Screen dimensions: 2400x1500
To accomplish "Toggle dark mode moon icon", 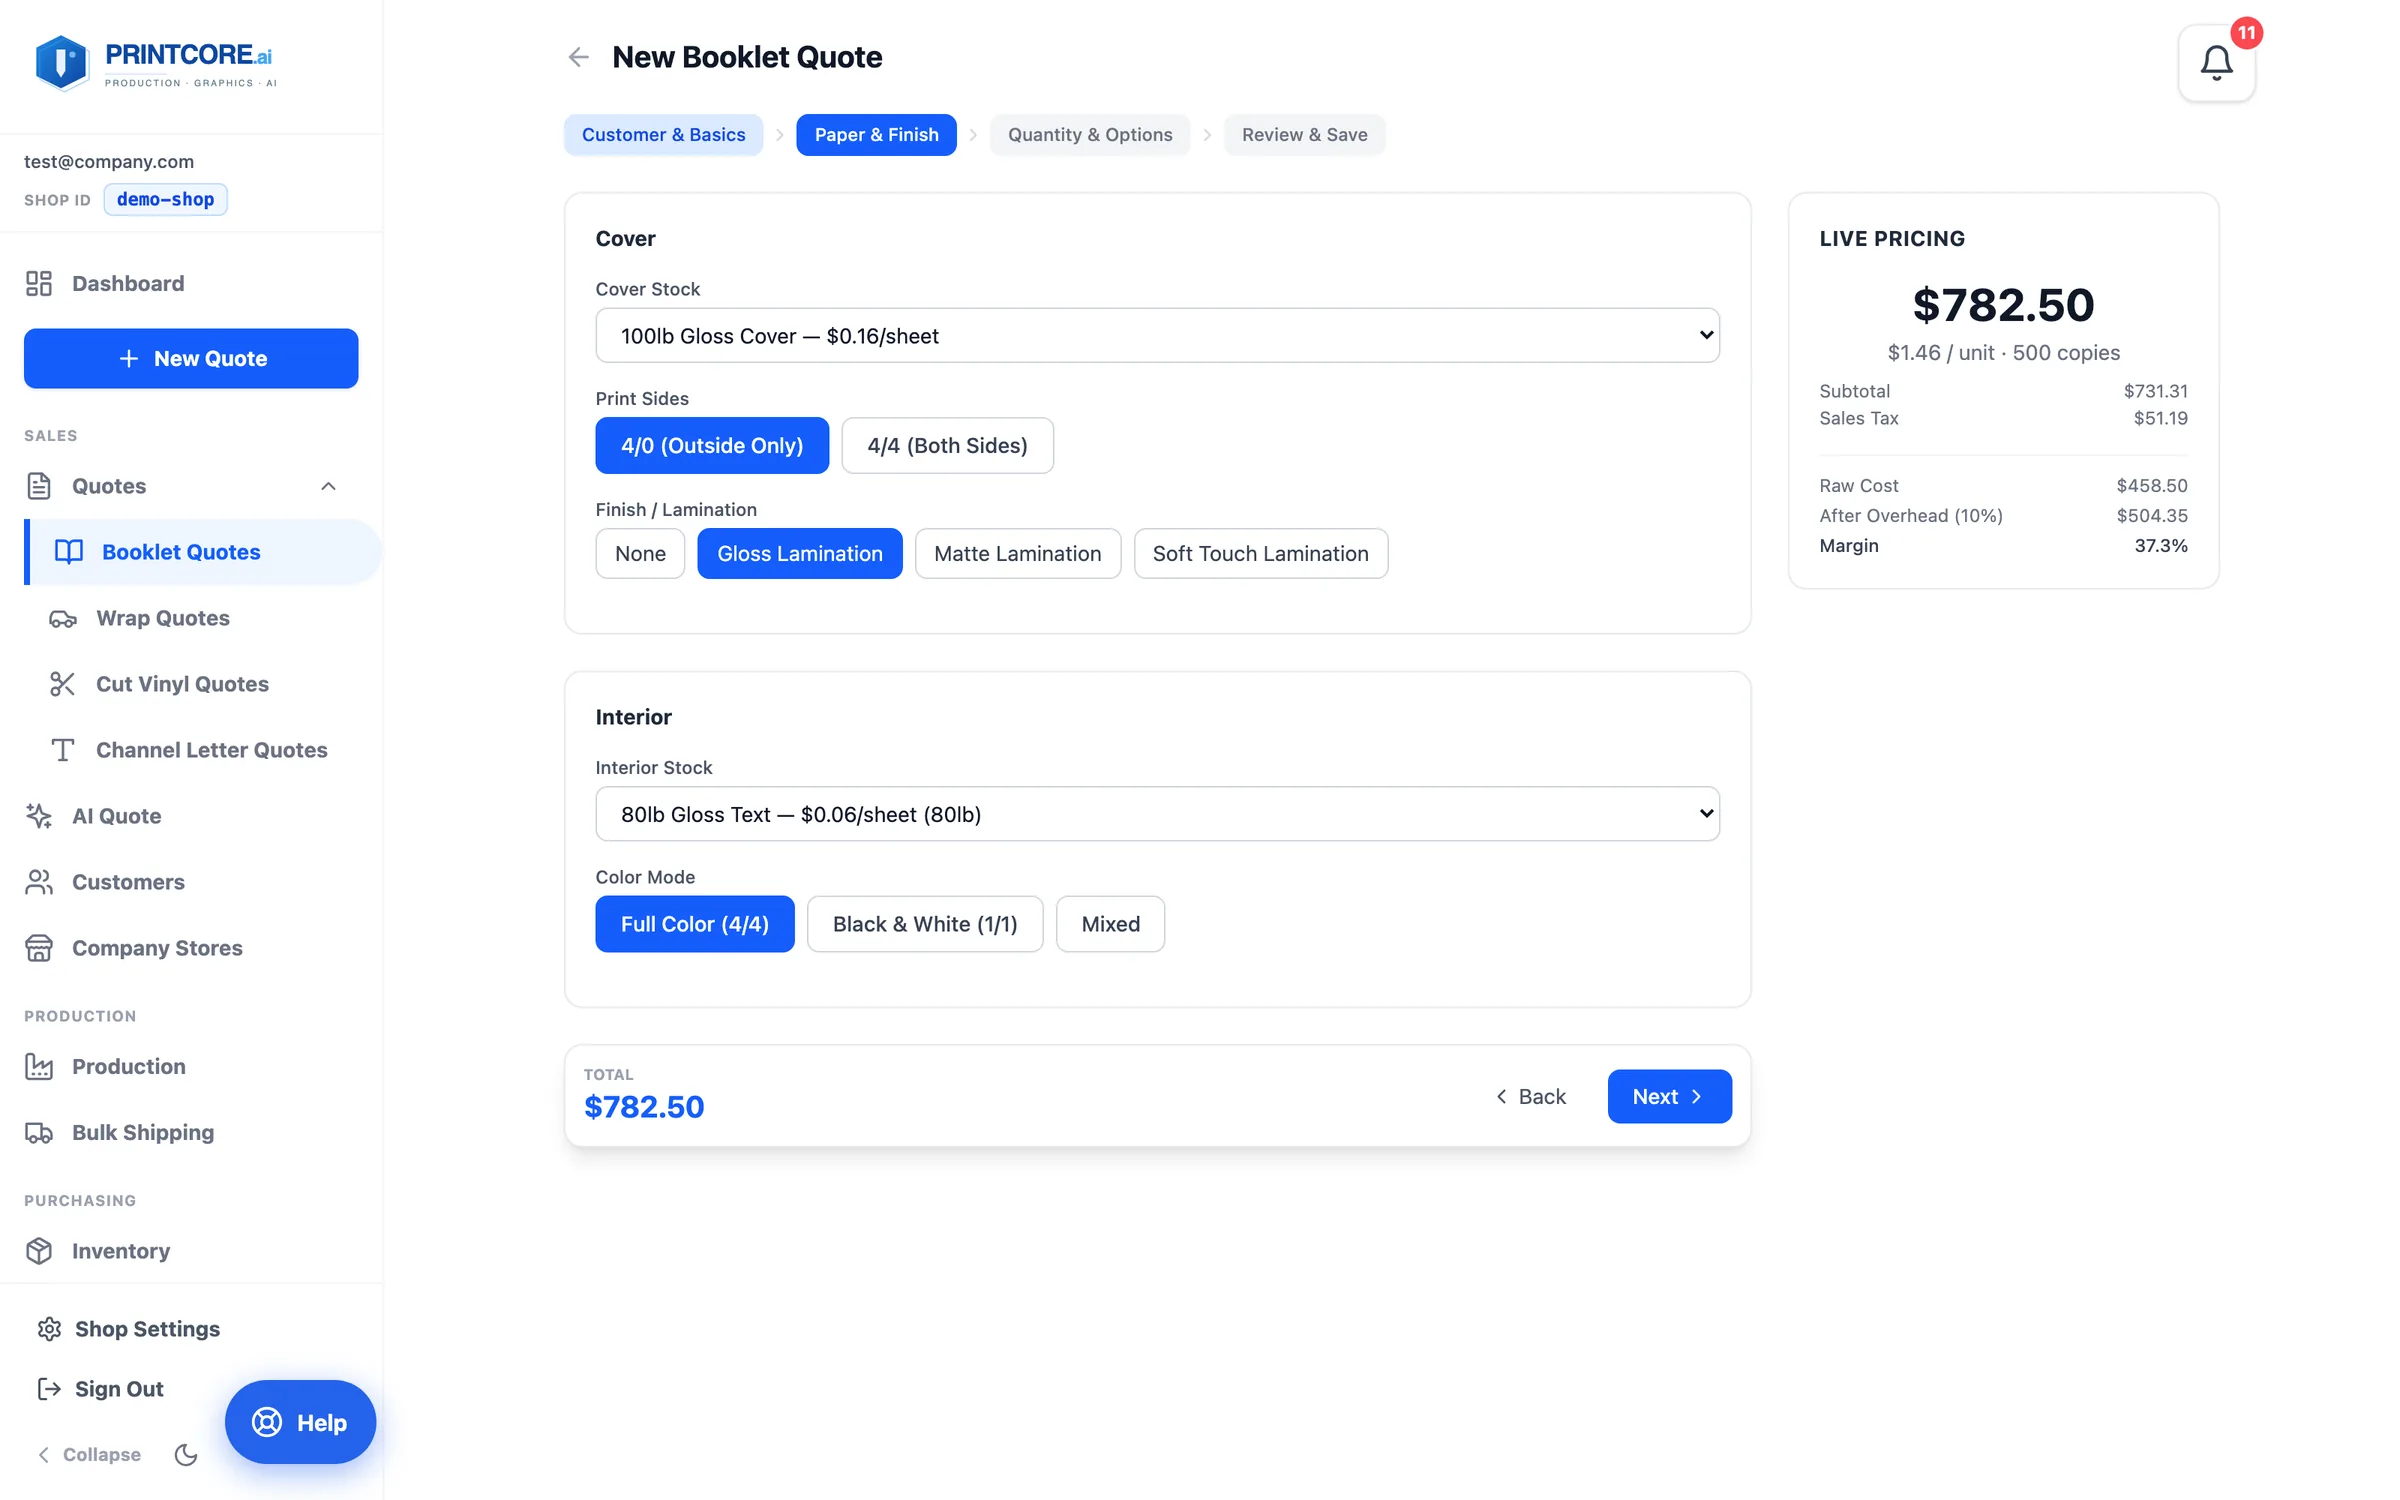I will (186, 1455).
